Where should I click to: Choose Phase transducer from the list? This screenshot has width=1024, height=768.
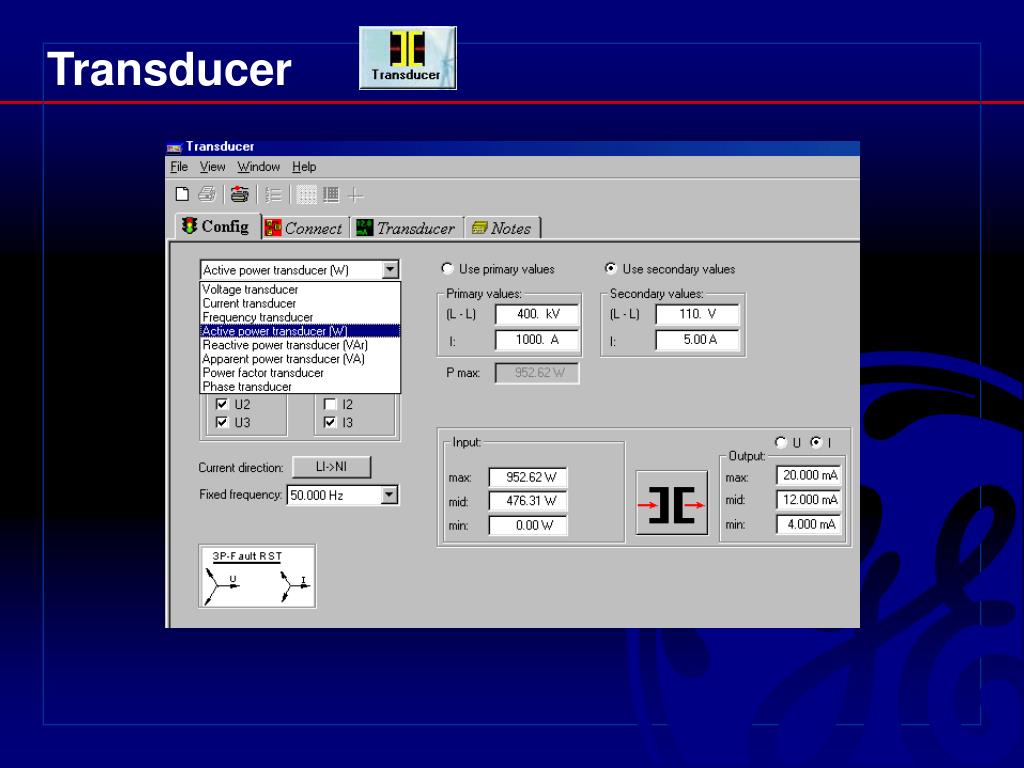coord(300,386)
